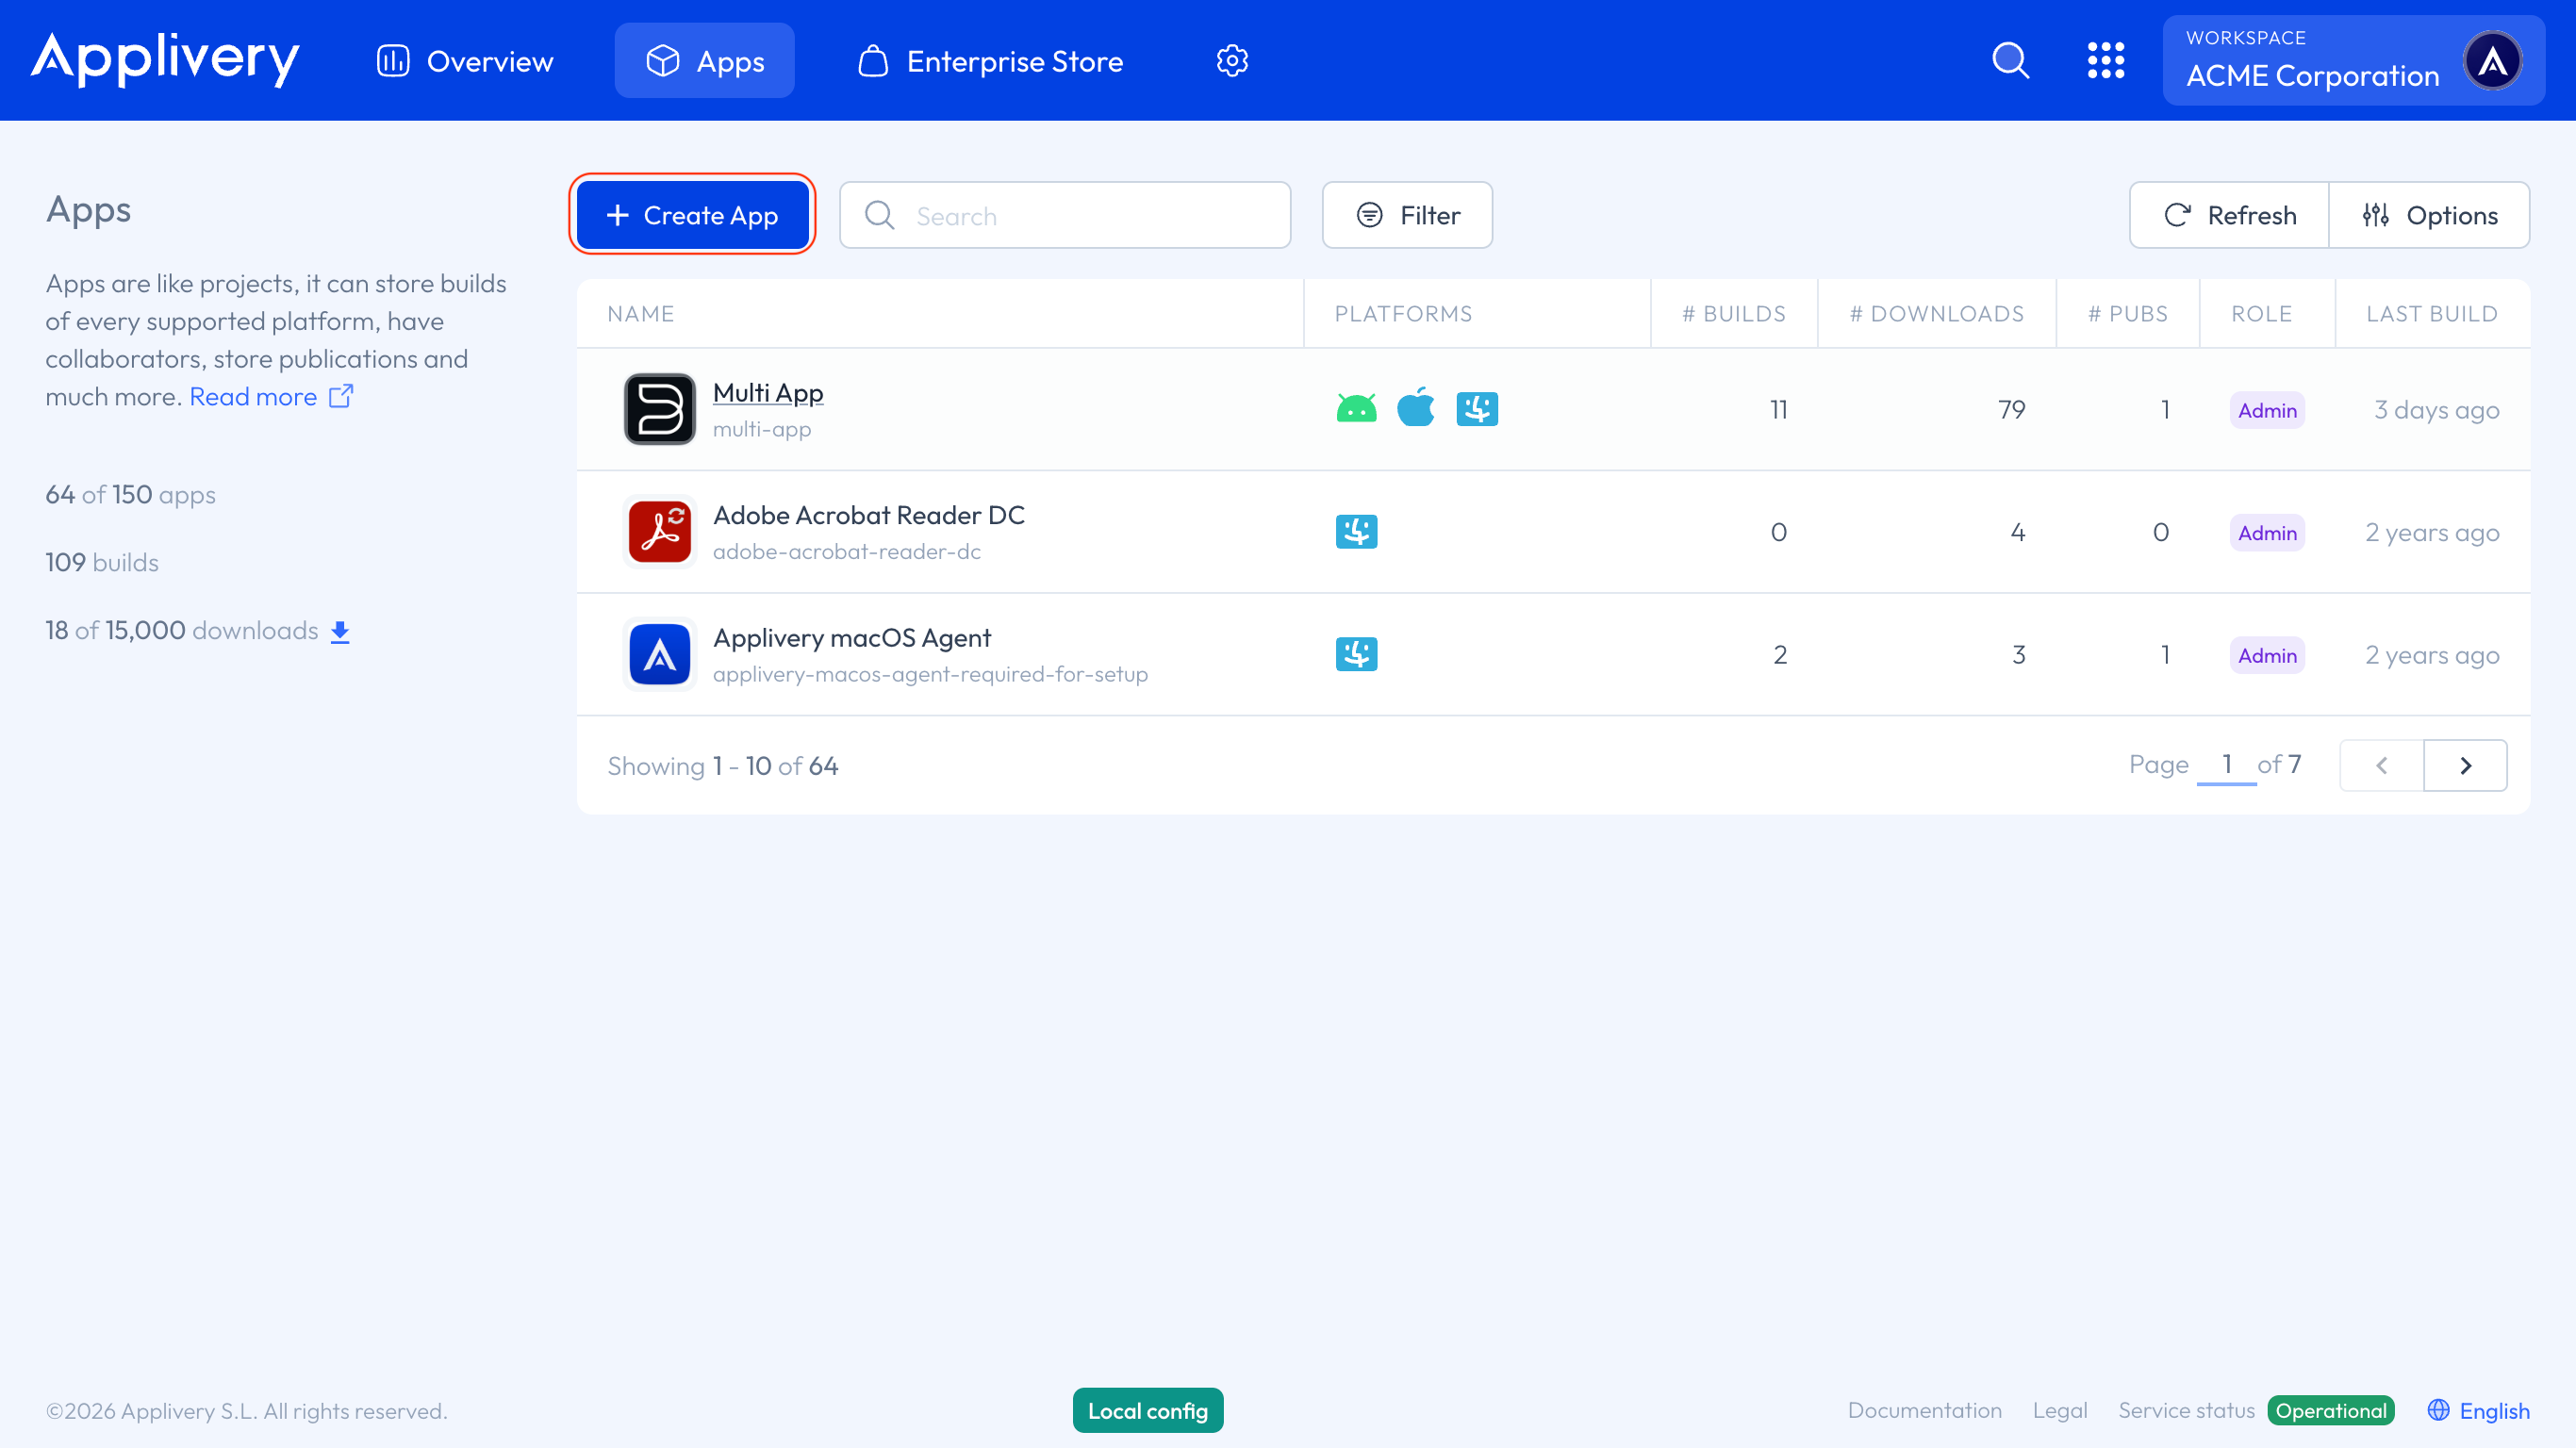Viewport: 2576px width, 1448px height.
Task: Open the Read more link
Action: (252, 396)
